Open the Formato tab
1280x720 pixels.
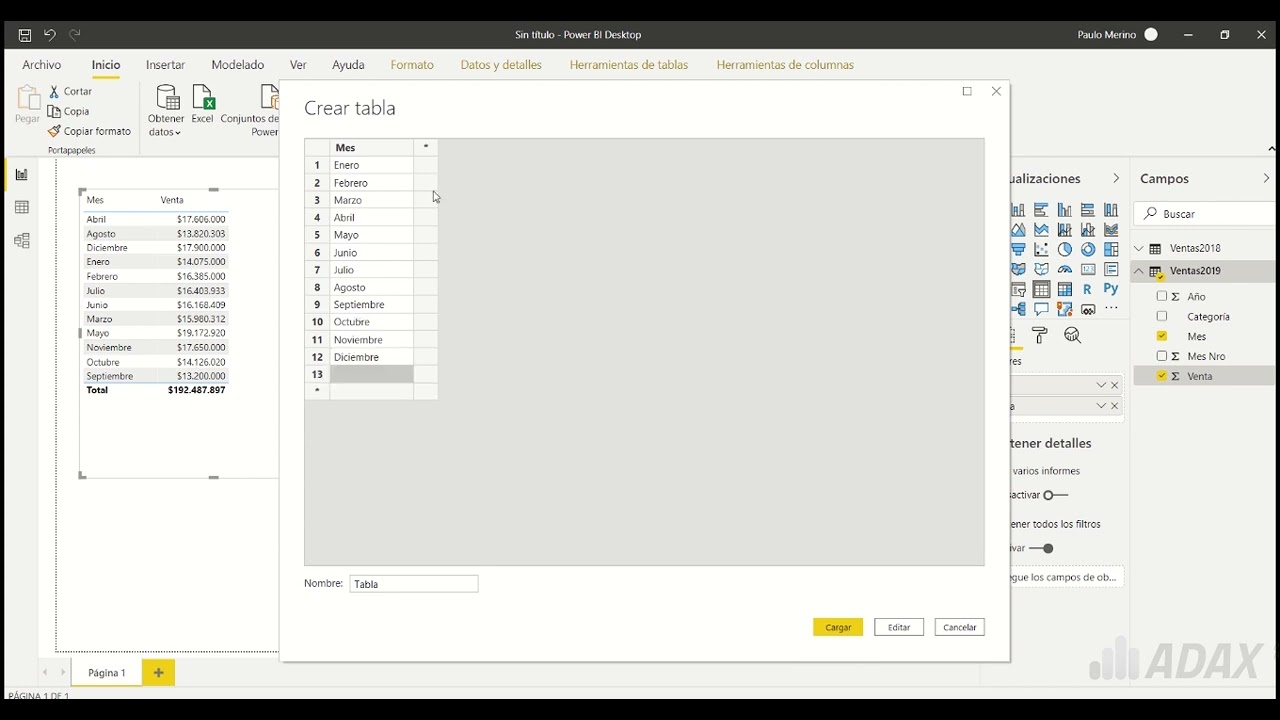pyautogui.click(x=412, y=65)
